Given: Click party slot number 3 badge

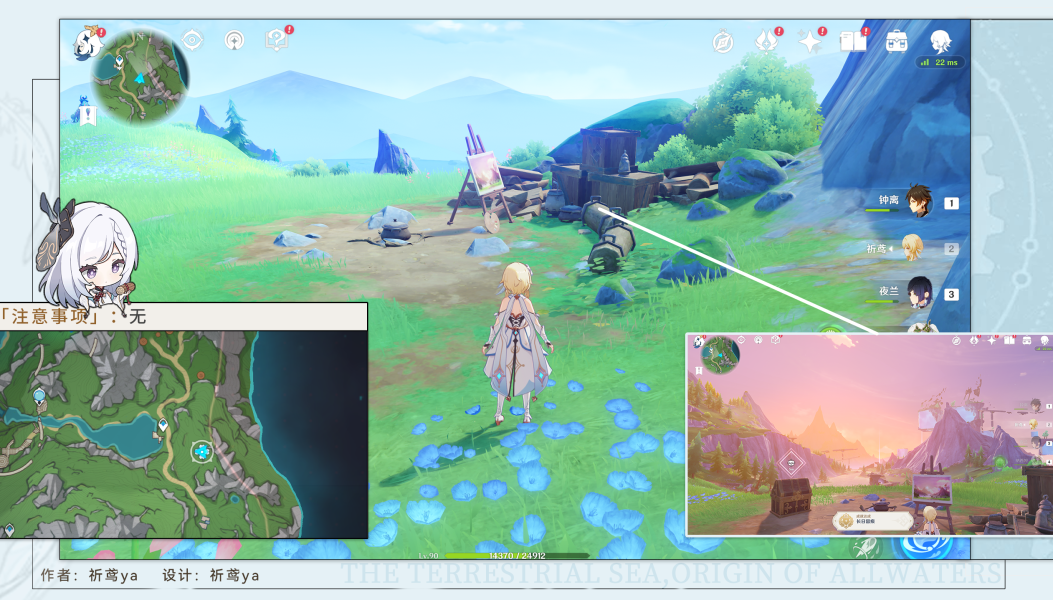Looking at the screenshot, I should point(951,294).
